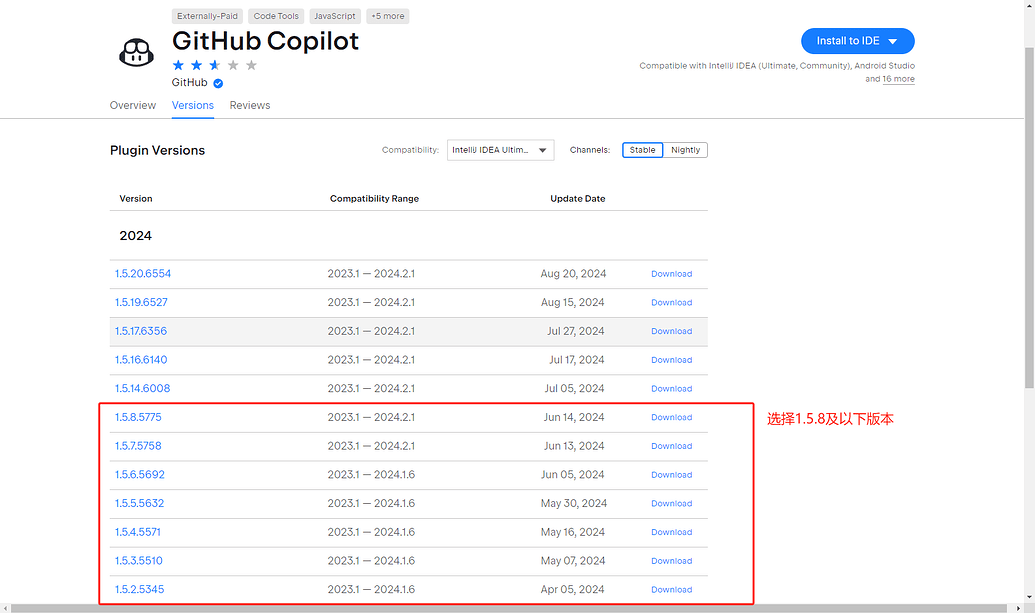Open version 1.5.14.6008
The height and width of the screenshot is (613, 1035).
pyautogui.click(x=142, y=388)
